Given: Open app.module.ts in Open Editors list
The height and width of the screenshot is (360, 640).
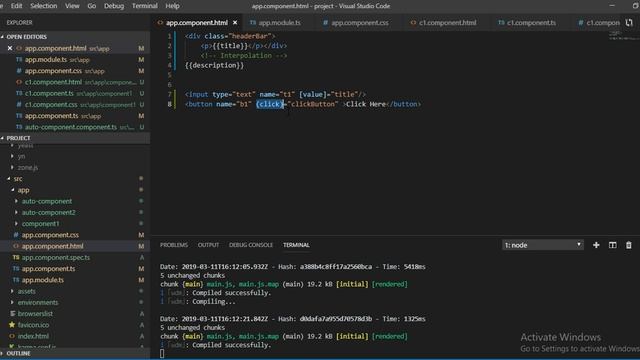Looking at the screenshot, I should click(75, 60).
